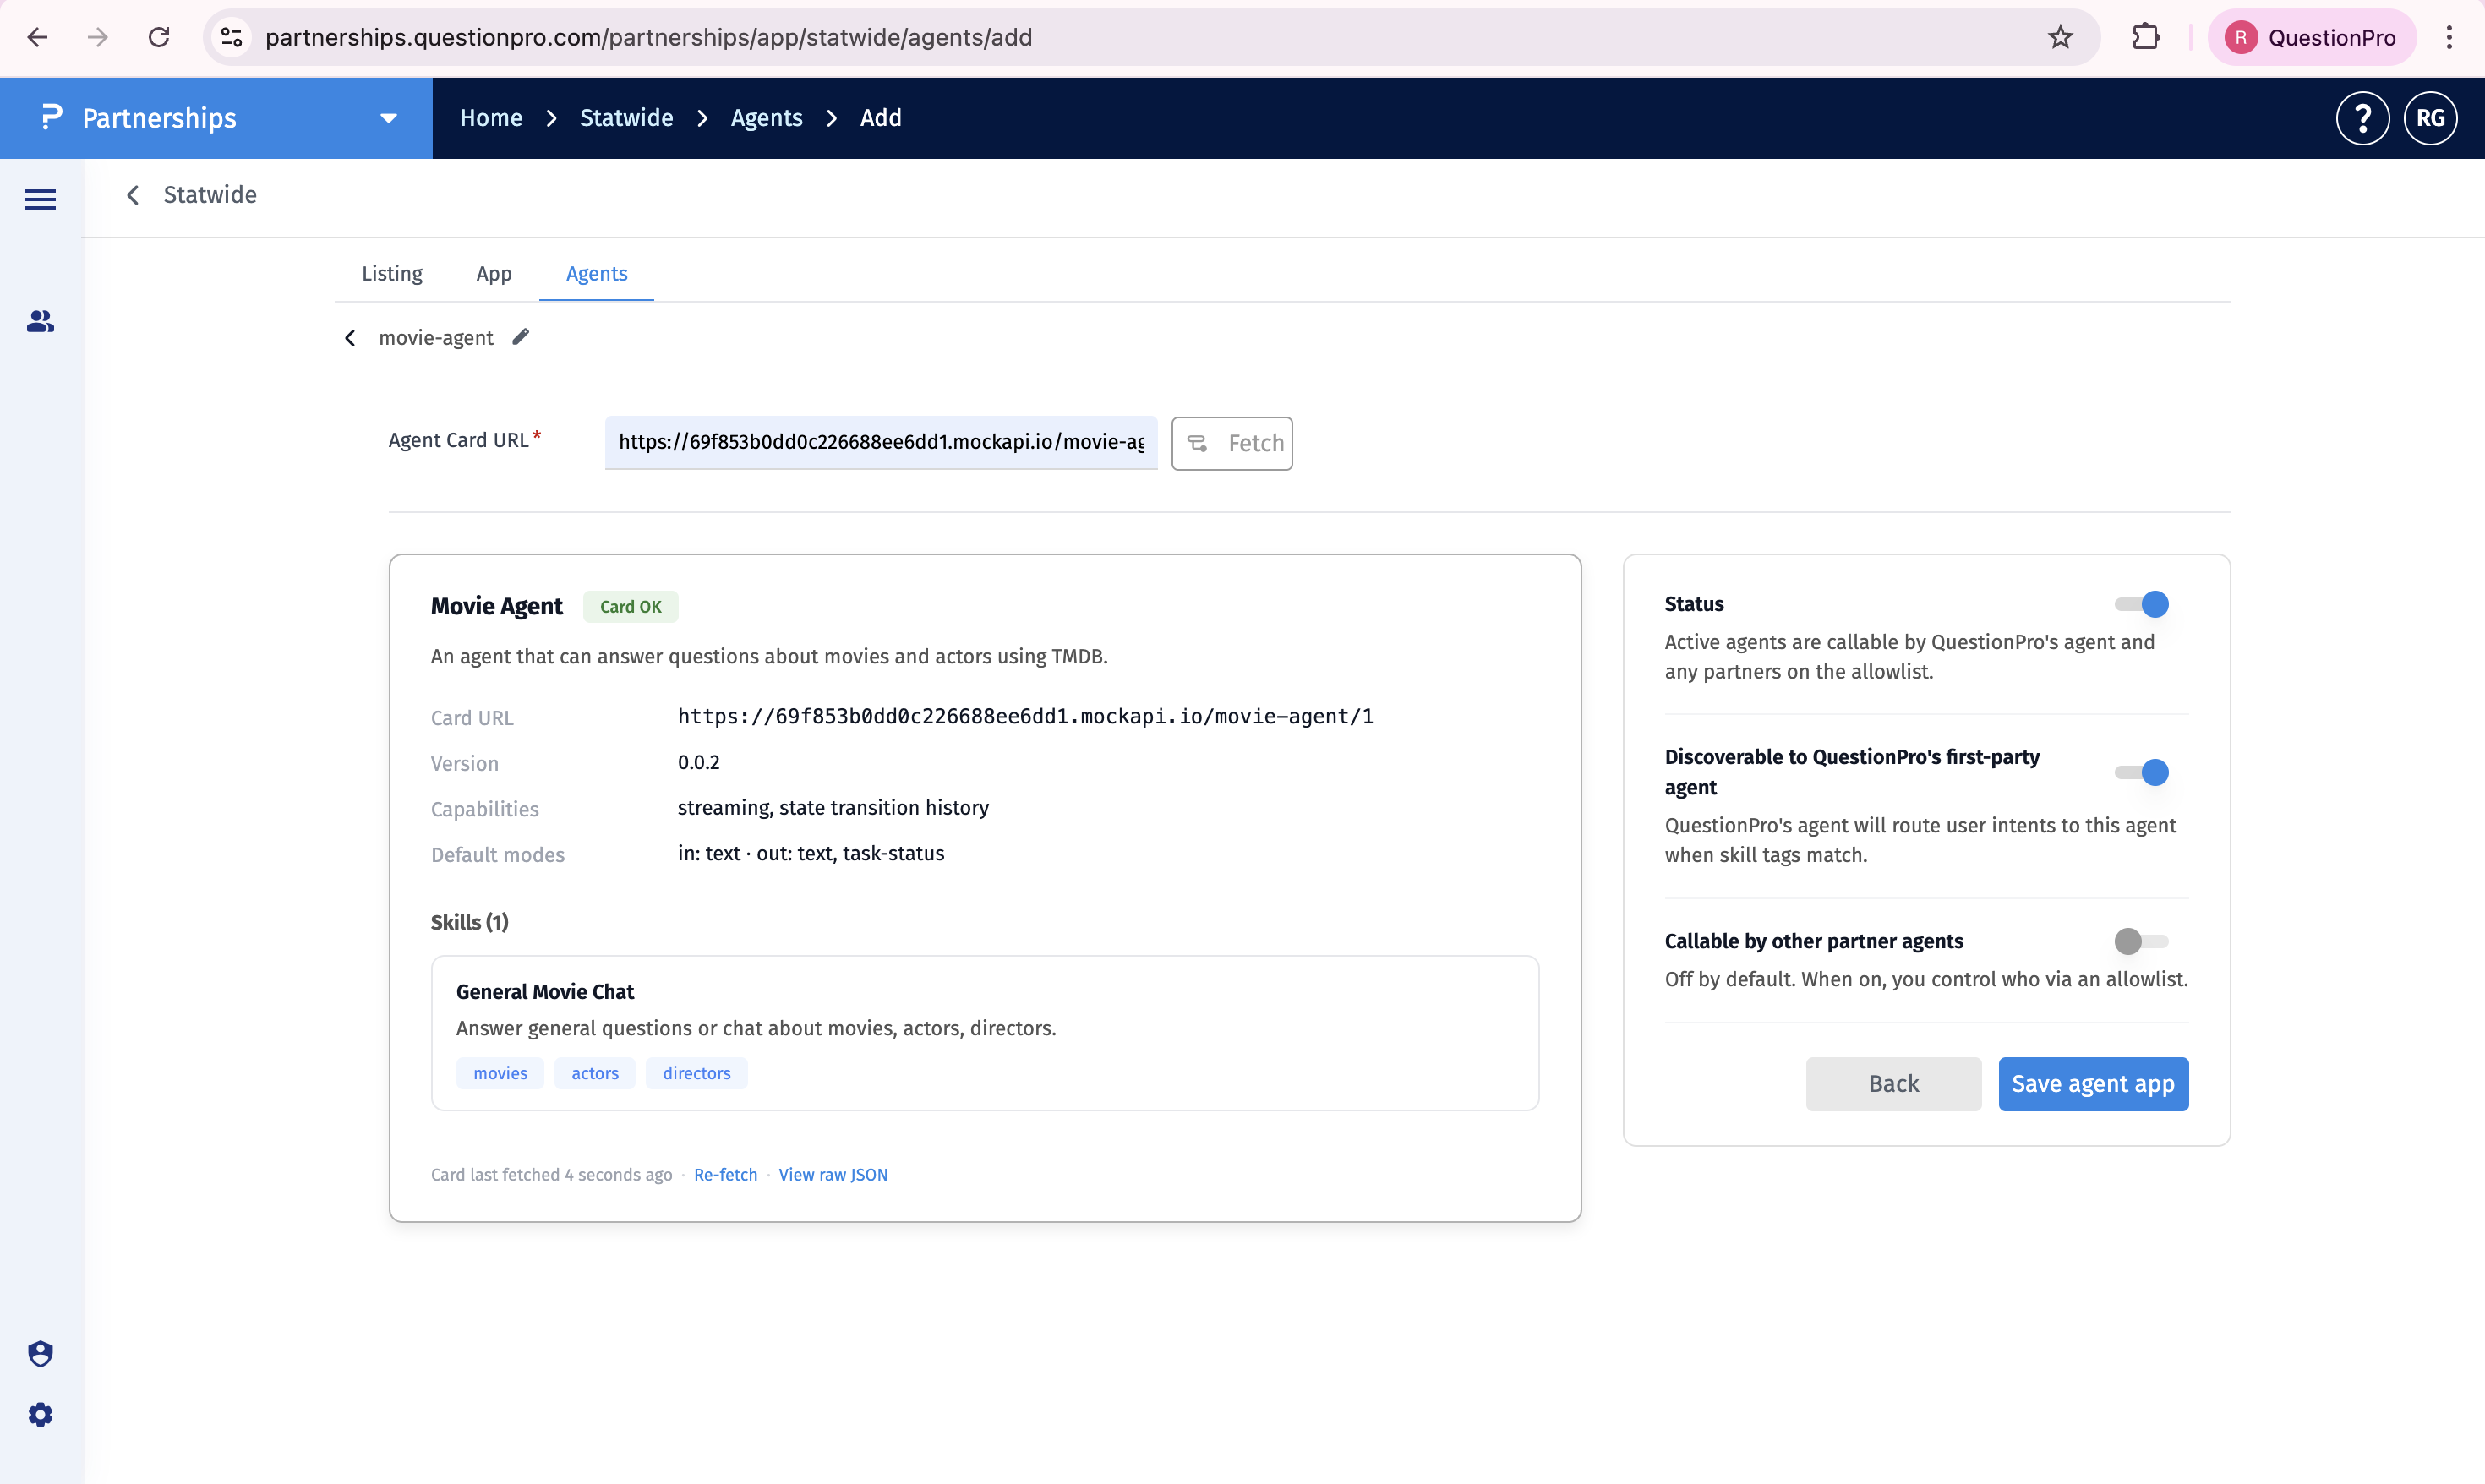
Task: Open the hamburger sidebar menu
Action: click(40, 199)
